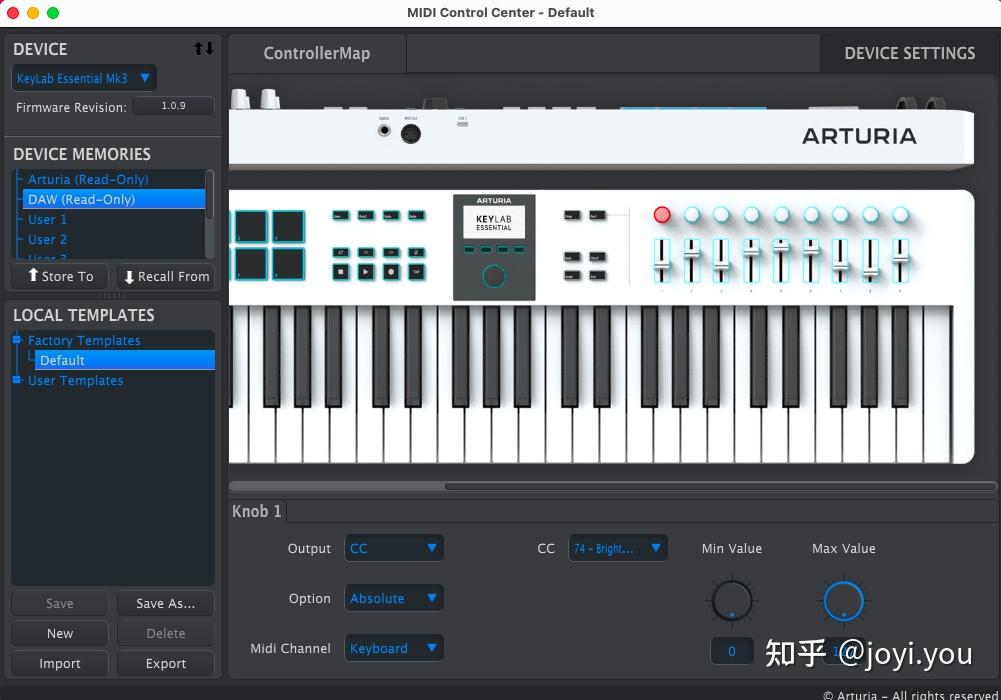This screenshot has height=700, width=1001.
Task: Switch to the ControllerMap tab
Action: click(x=316, y=52)
